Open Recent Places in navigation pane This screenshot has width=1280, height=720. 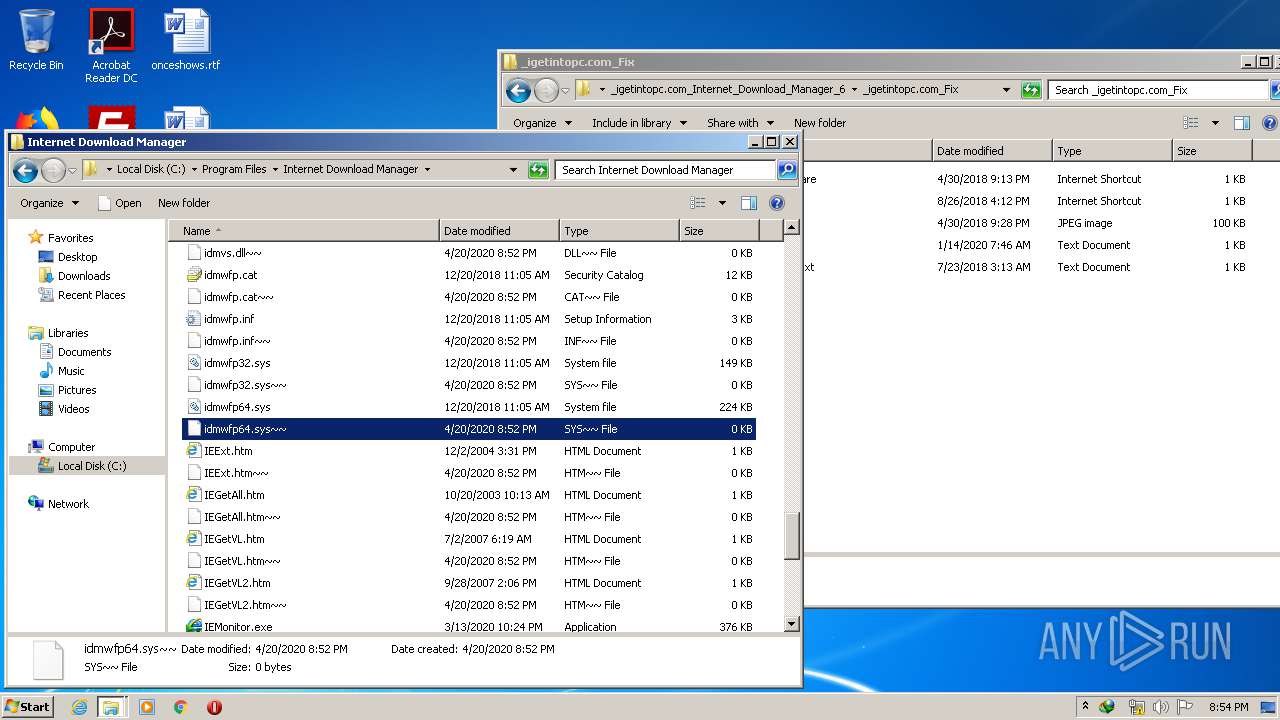91,295
